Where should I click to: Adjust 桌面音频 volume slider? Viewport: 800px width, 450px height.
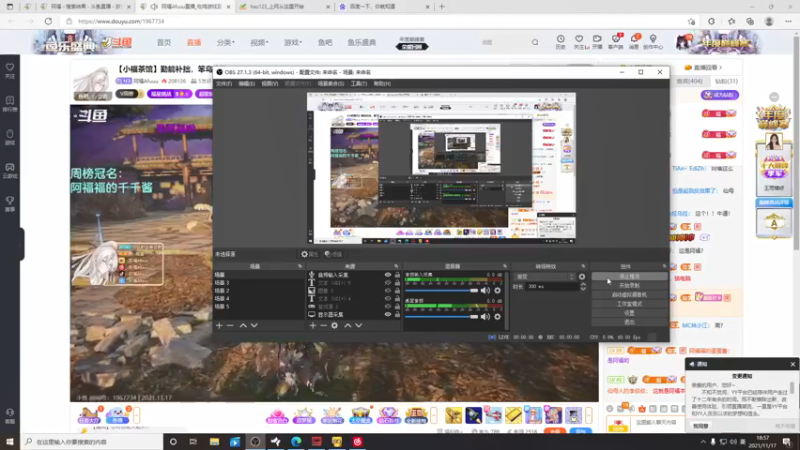click(x=442, y=317)
